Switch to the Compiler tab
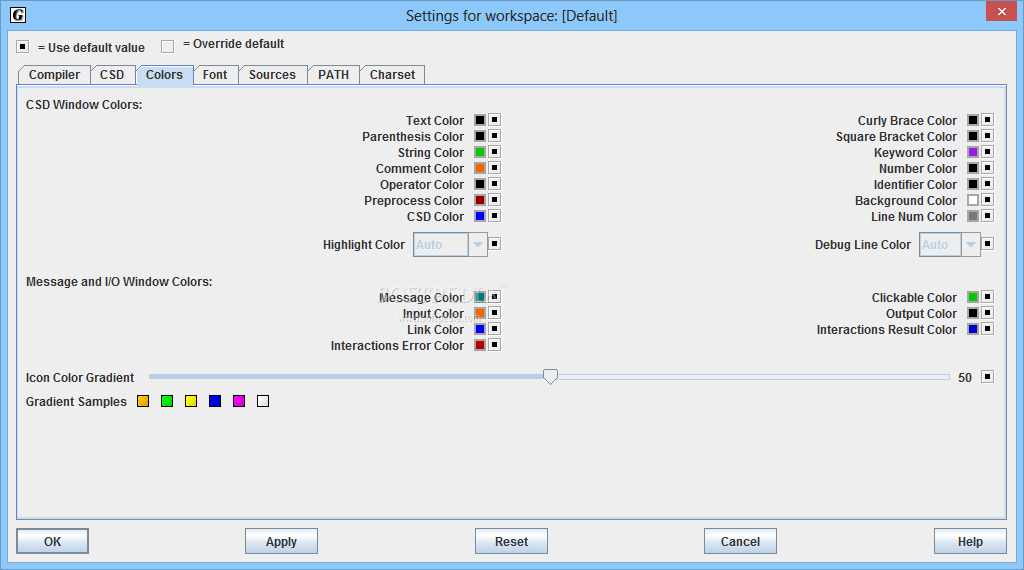Viewport: 1024px width, 570px height. (54, 75)
